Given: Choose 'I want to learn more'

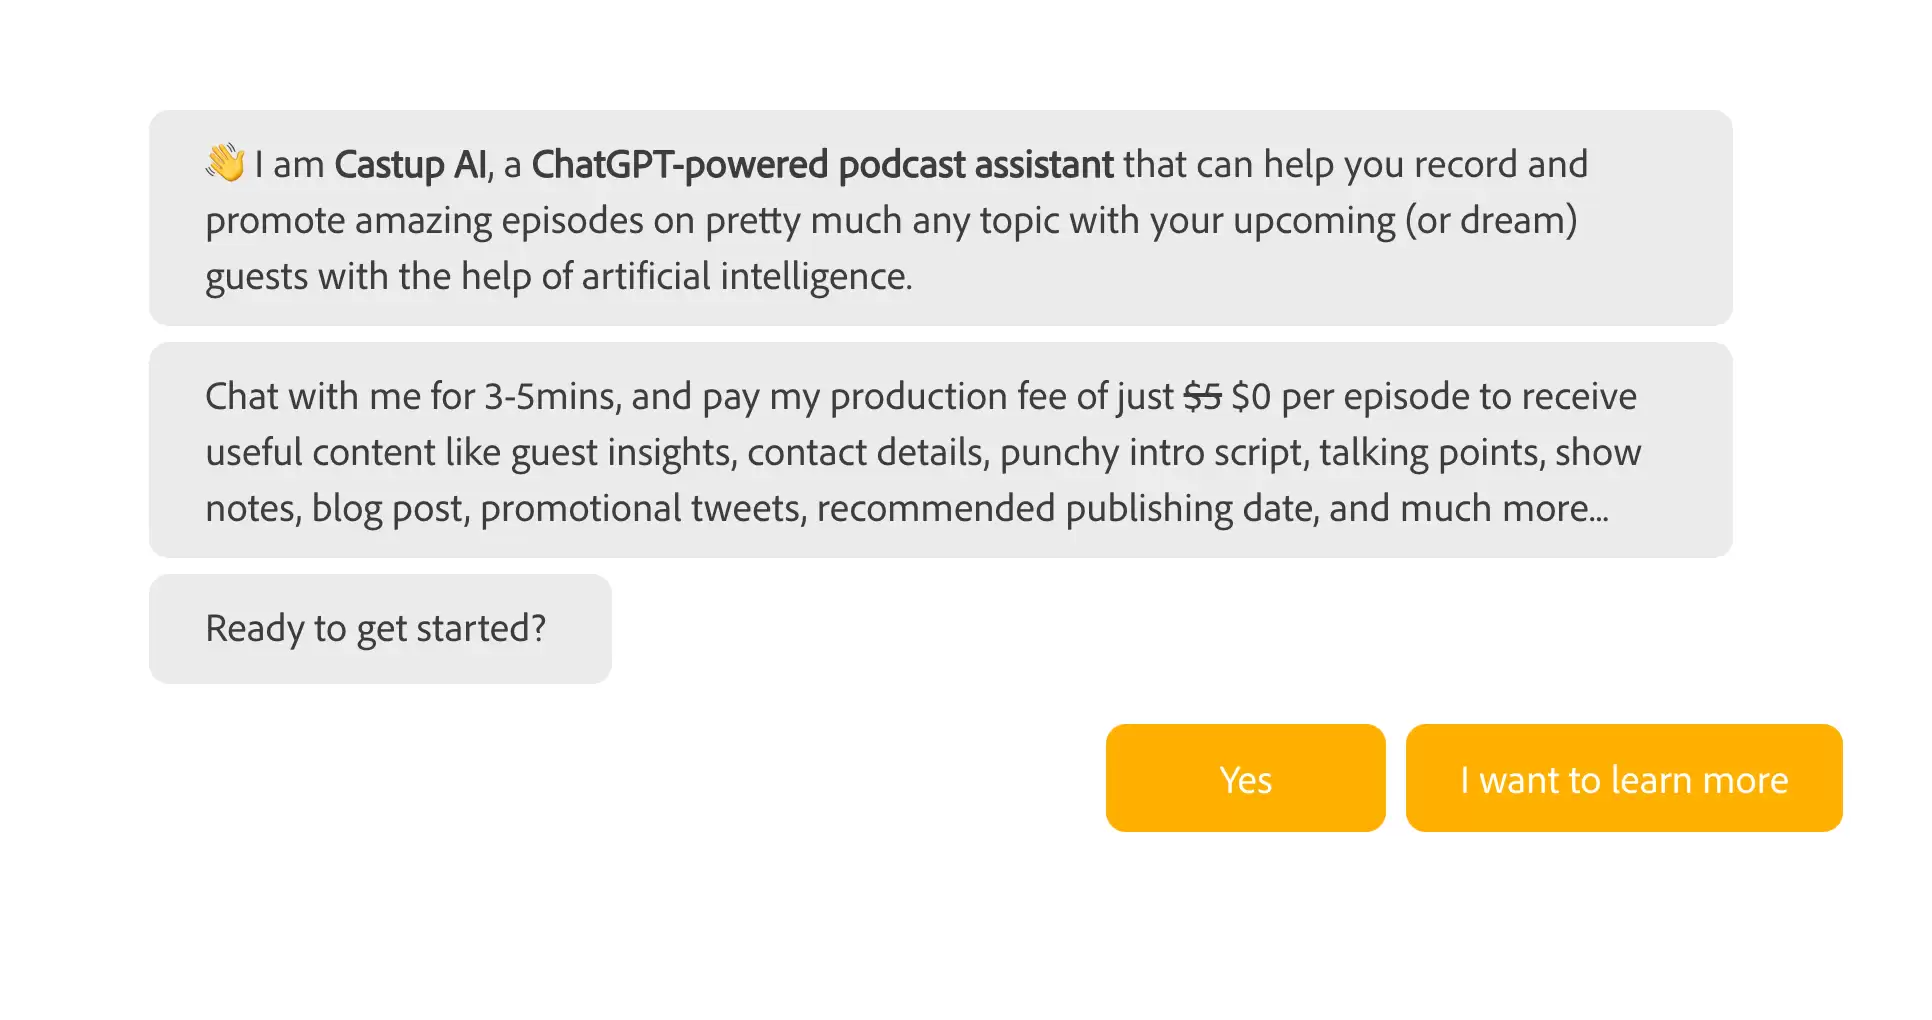Looking at the screenshot, I should coord(1623,778).
